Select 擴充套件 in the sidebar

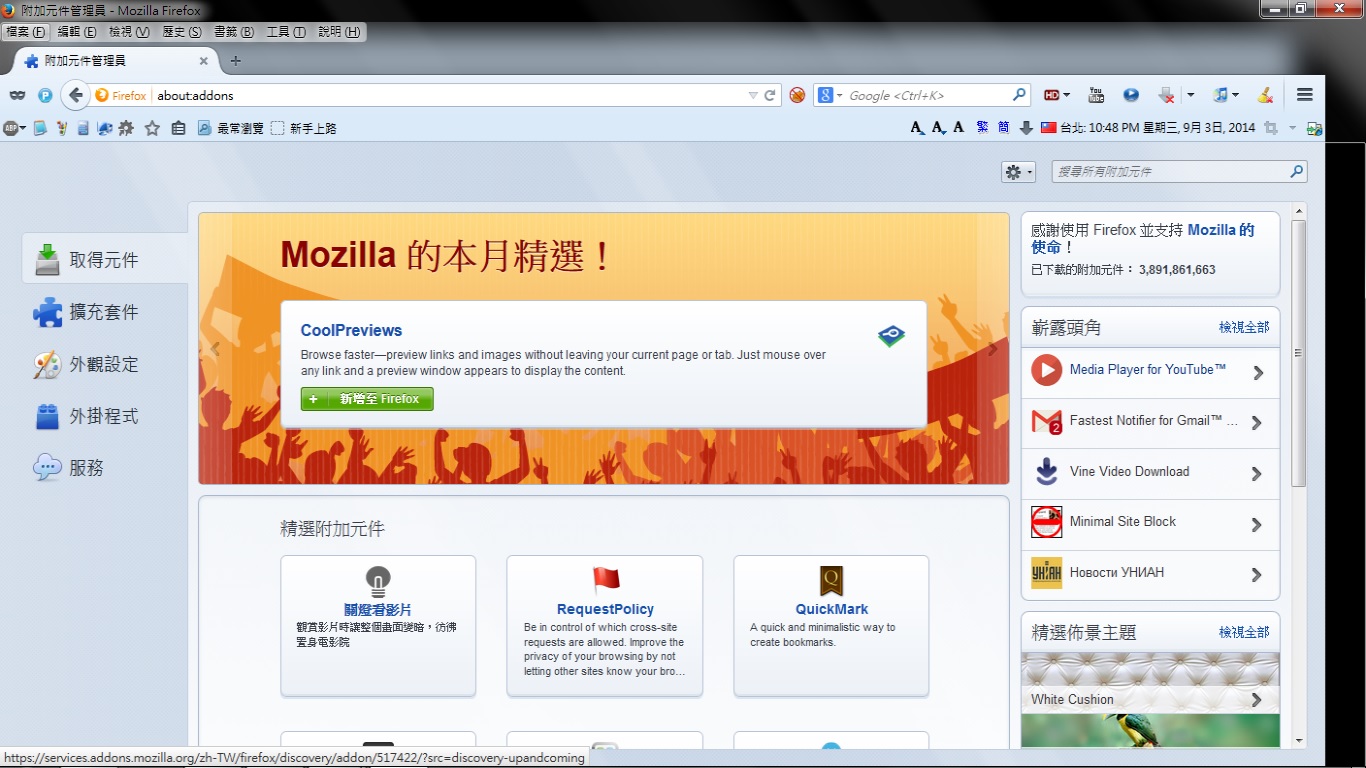pos(105,312)
